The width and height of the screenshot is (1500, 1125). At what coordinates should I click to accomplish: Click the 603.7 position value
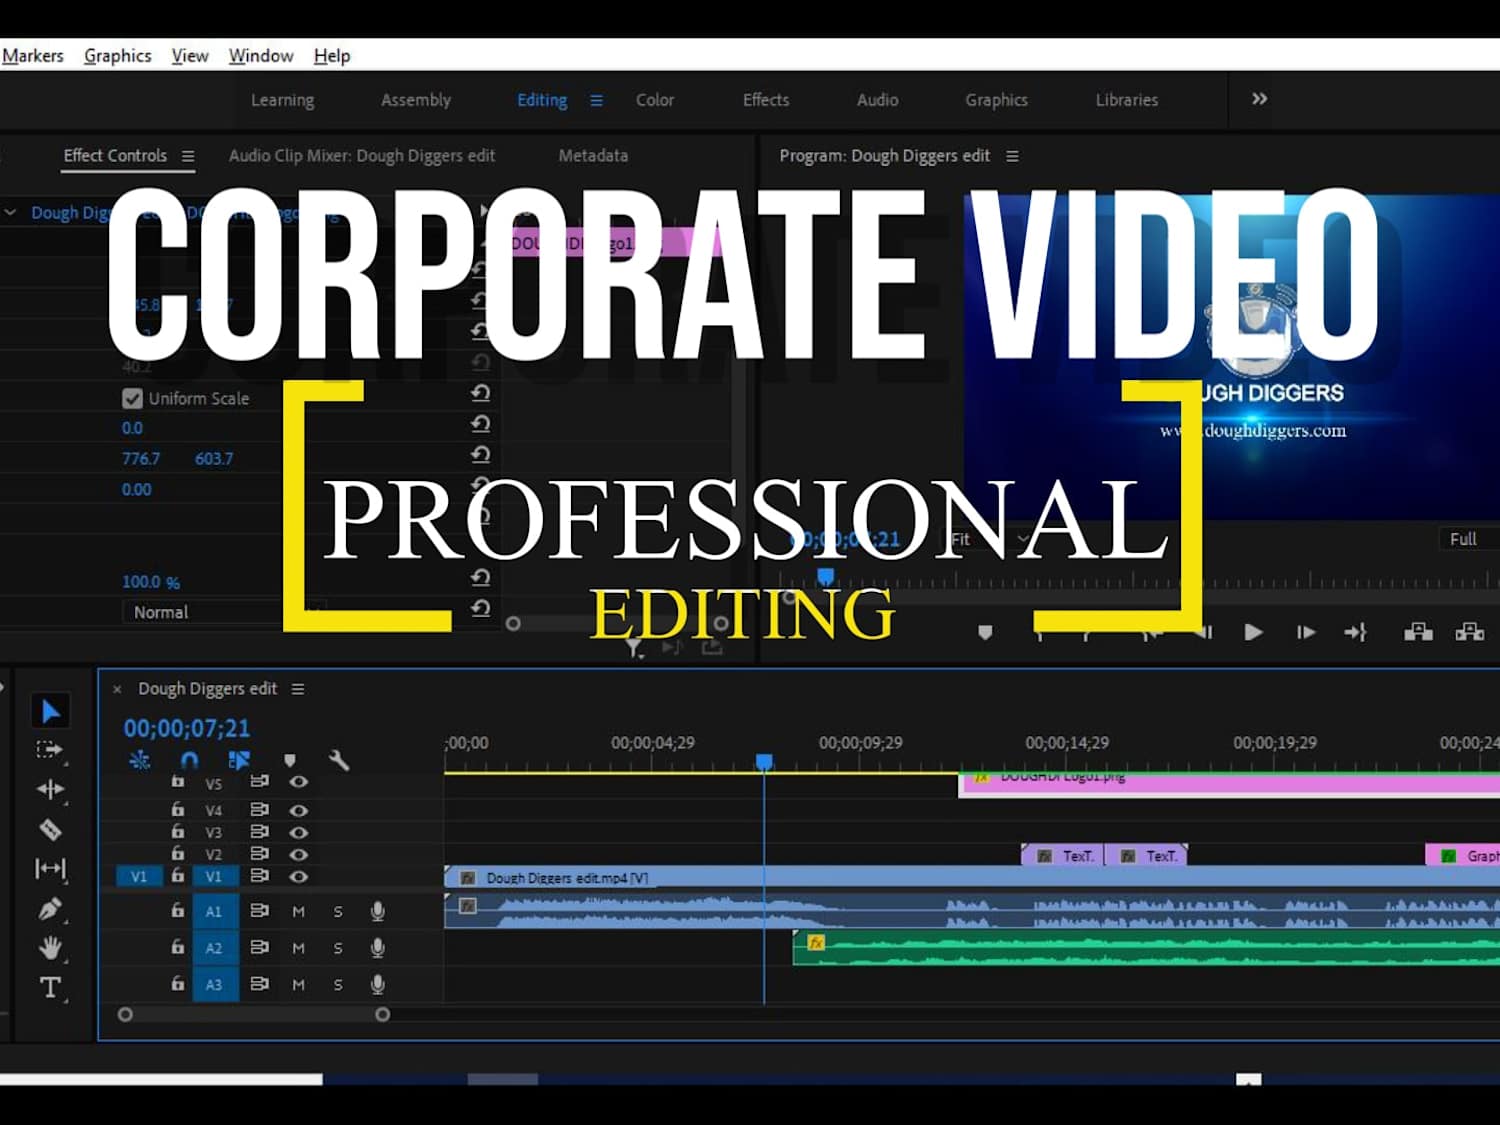(214, 458)
